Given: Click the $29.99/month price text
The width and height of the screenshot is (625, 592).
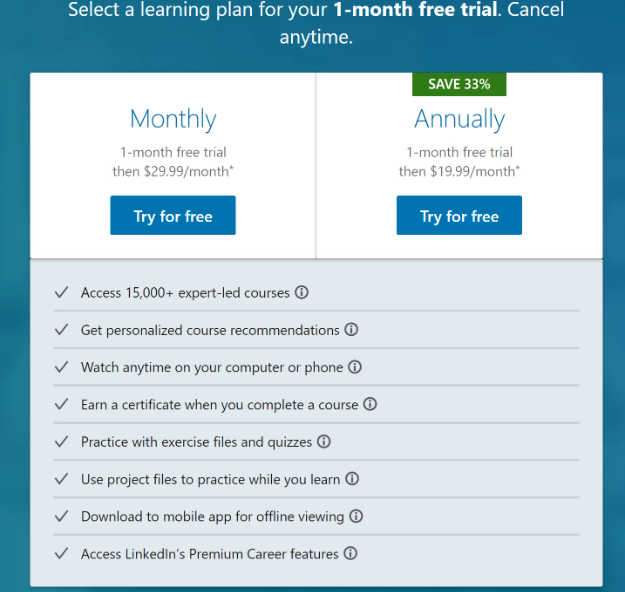Looking at the screenshot, I should tap(188, 171).
